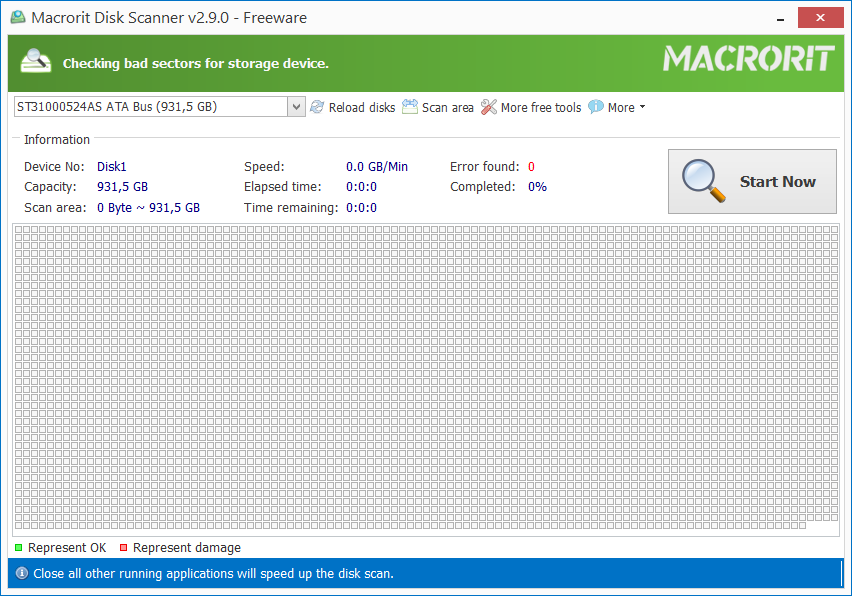Click the blue Disk1 device link

111,166
